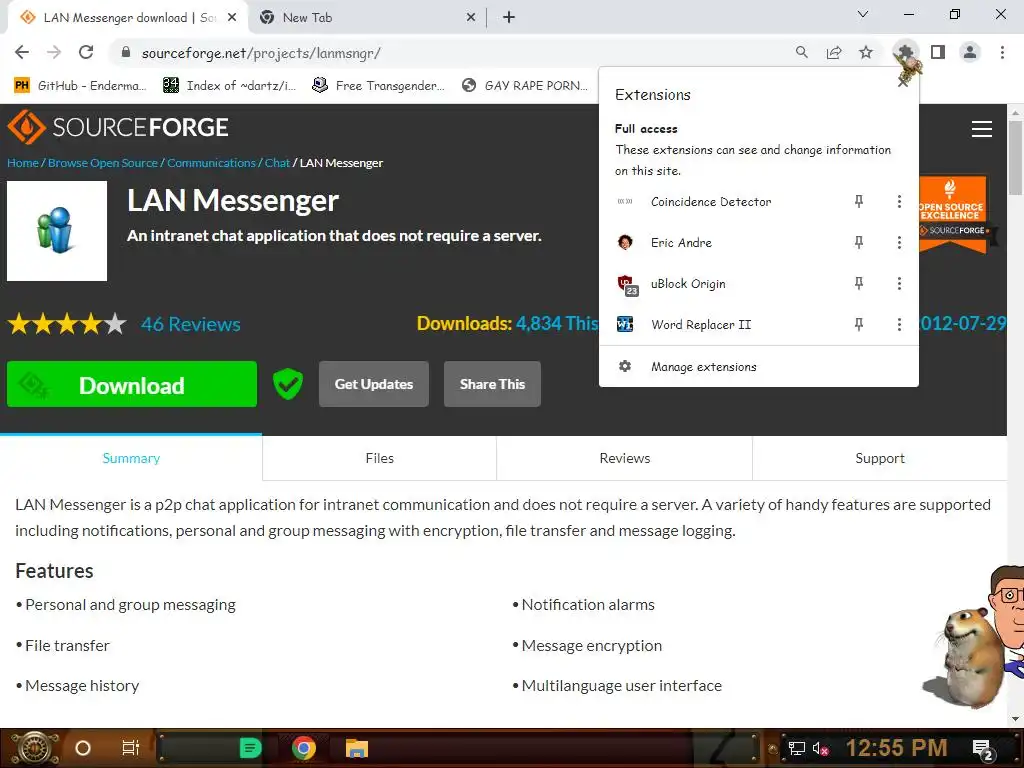Switch to the Files tab

(379, 458)
